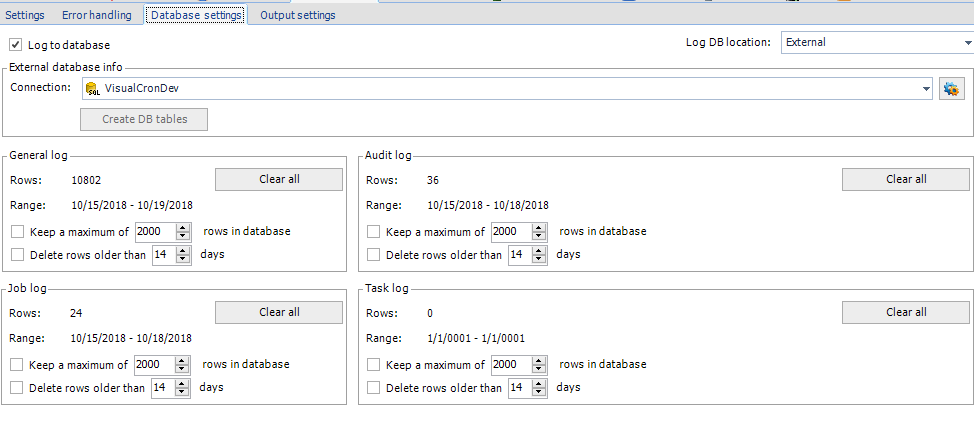Clear all rows in Job log
Viewport: 974px width, 427px height.
coord(279,312)
